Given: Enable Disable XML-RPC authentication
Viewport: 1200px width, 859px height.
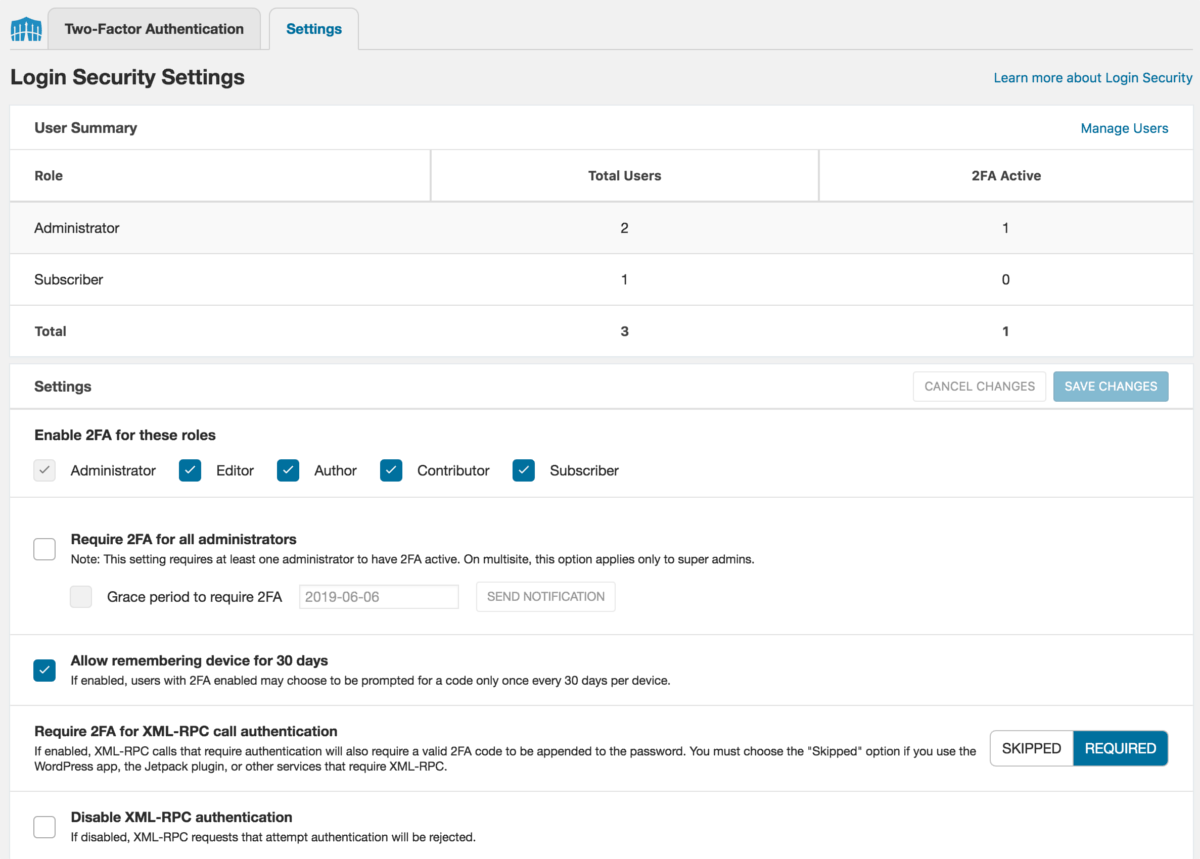Looking at the screenshot, I should point(44,826).
